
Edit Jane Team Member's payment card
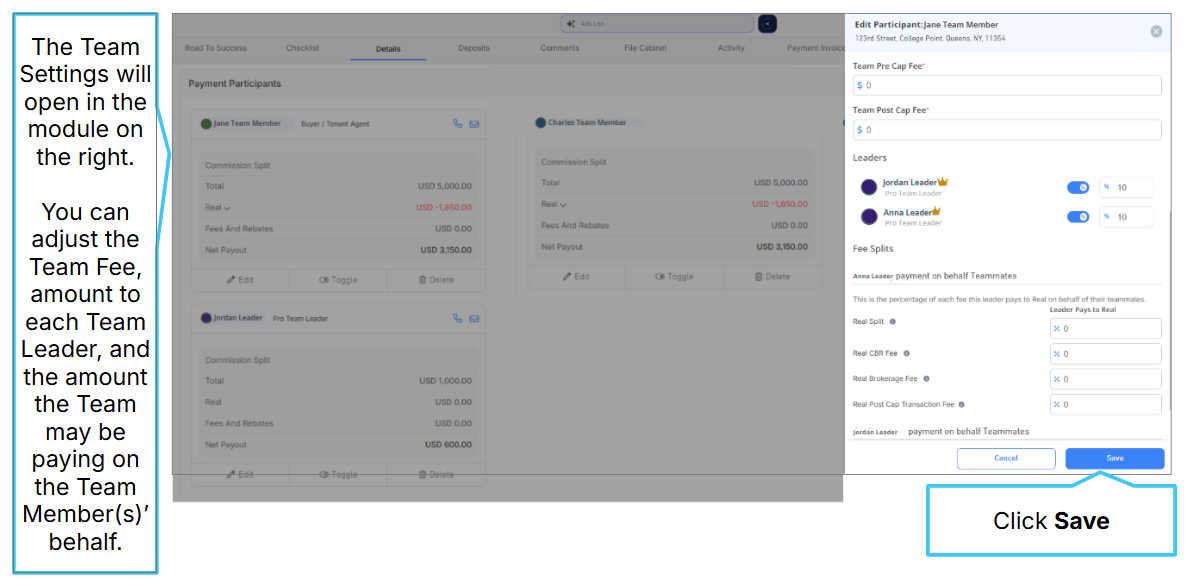[x=240, y=280]
